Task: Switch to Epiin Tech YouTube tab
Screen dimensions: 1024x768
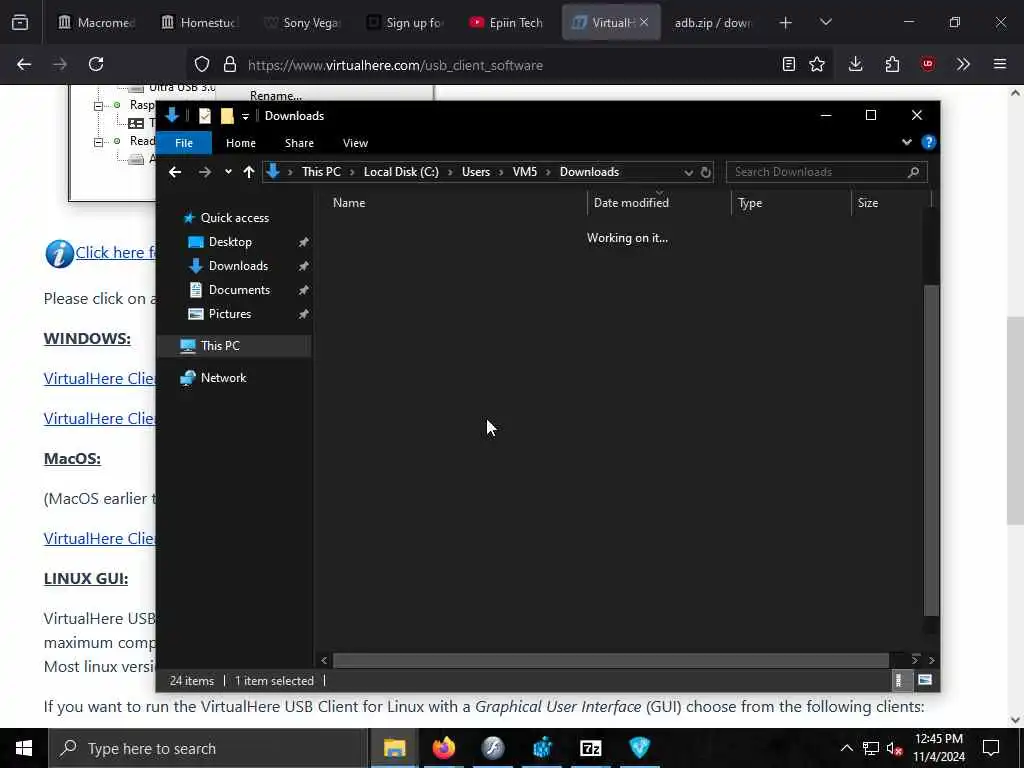Action: 507,23
